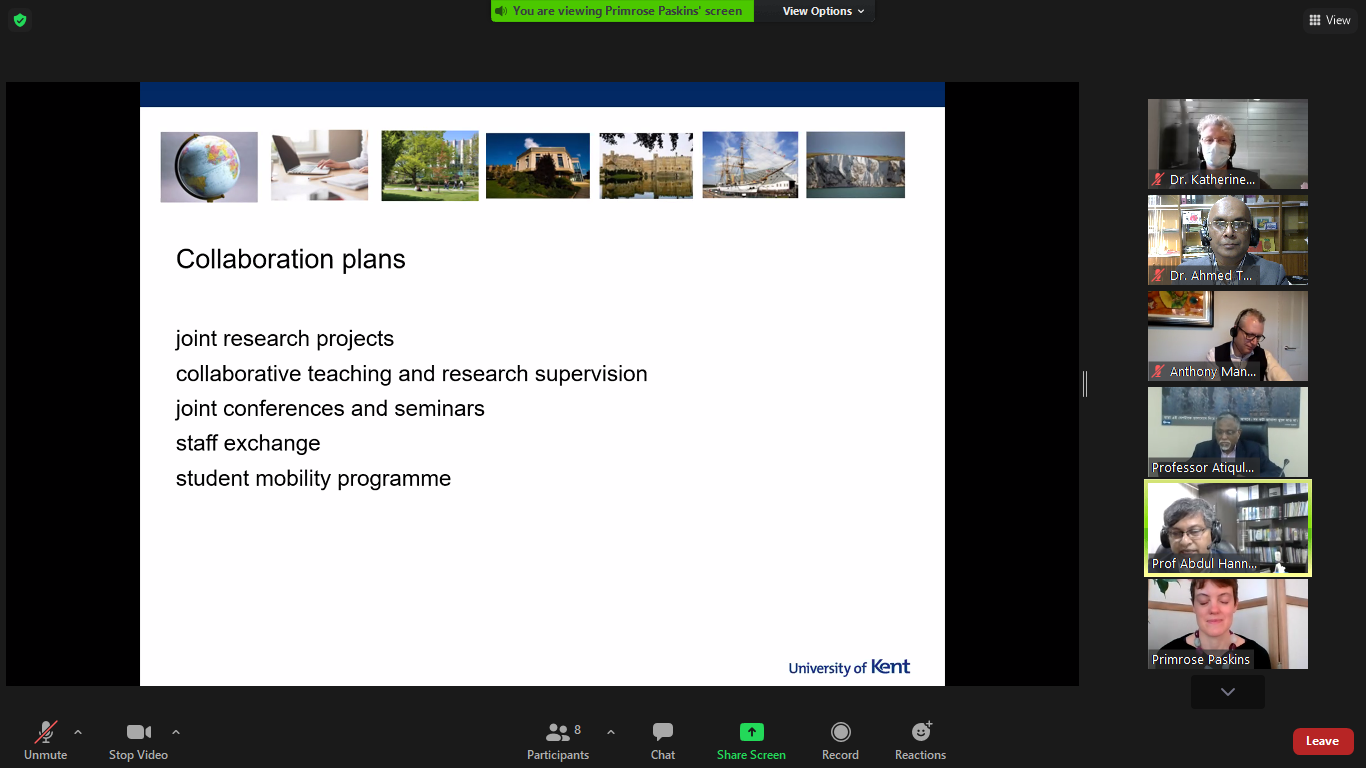Leave the meeting
This screenshot has width=1366, height=768.
1322,741
